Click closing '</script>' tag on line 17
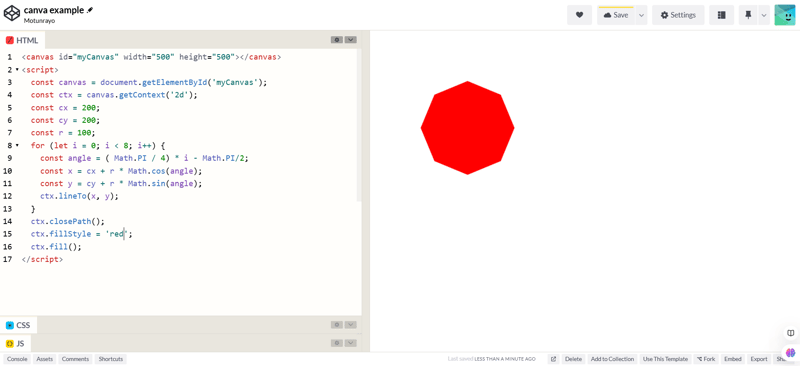Image resolution: width=800 pixels, height=366 pixels. pos(42,259)
